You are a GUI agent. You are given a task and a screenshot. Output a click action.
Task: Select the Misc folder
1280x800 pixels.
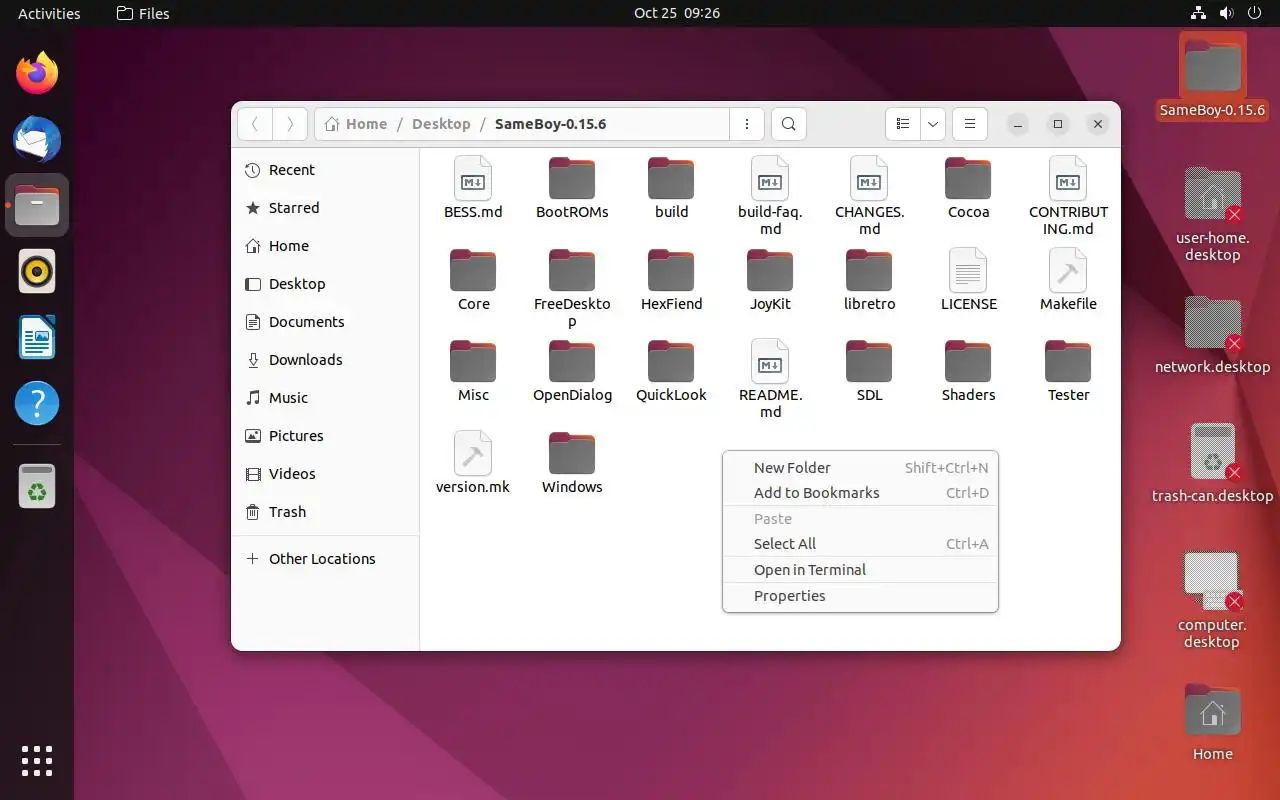(x=473, y=371)
